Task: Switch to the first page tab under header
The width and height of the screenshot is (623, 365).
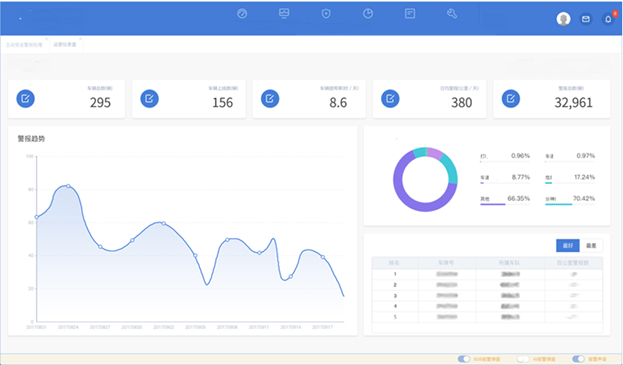Action: tap(24, 45)
